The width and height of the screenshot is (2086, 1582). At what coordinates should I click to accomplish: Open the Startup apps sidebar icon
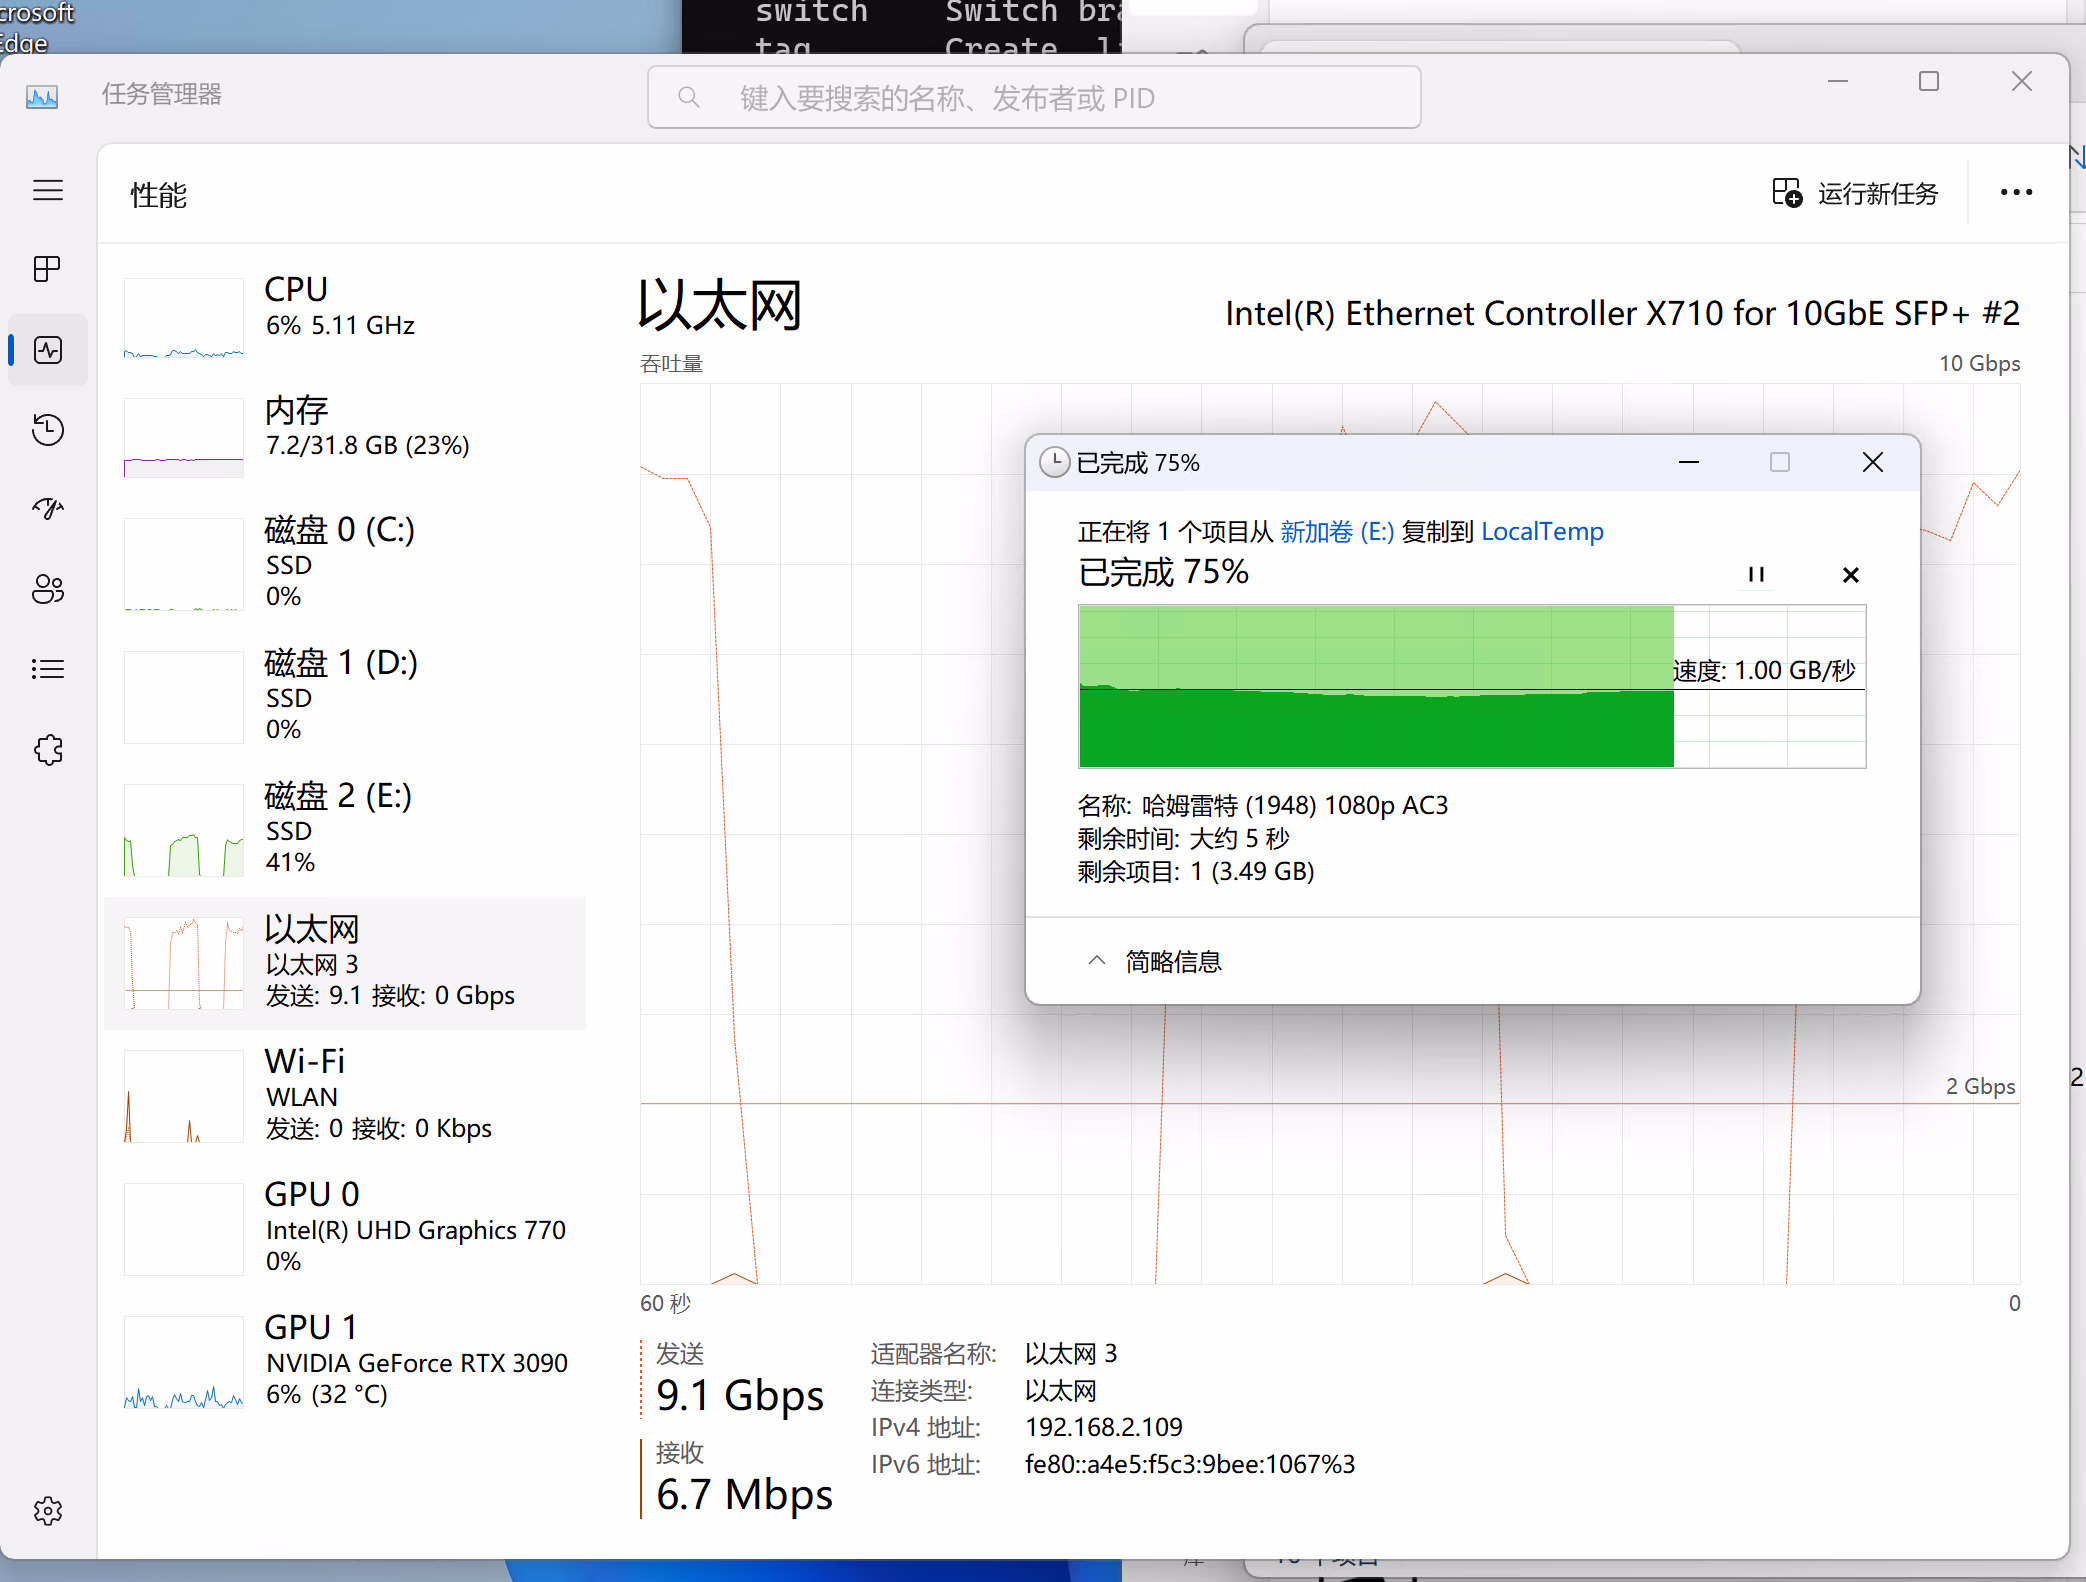pyautogui.click(x=47, y=509)
